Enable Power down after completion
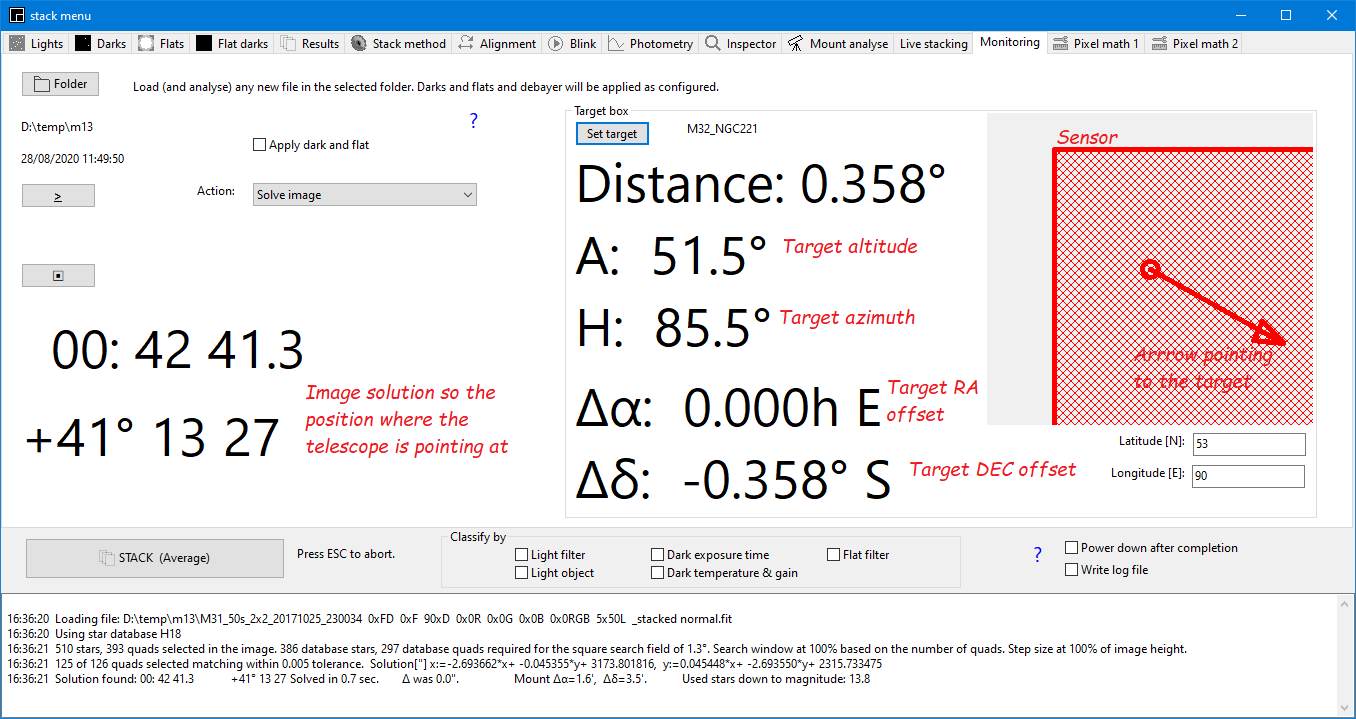This screenshot has width=1356, height=719. [1072, 548]
